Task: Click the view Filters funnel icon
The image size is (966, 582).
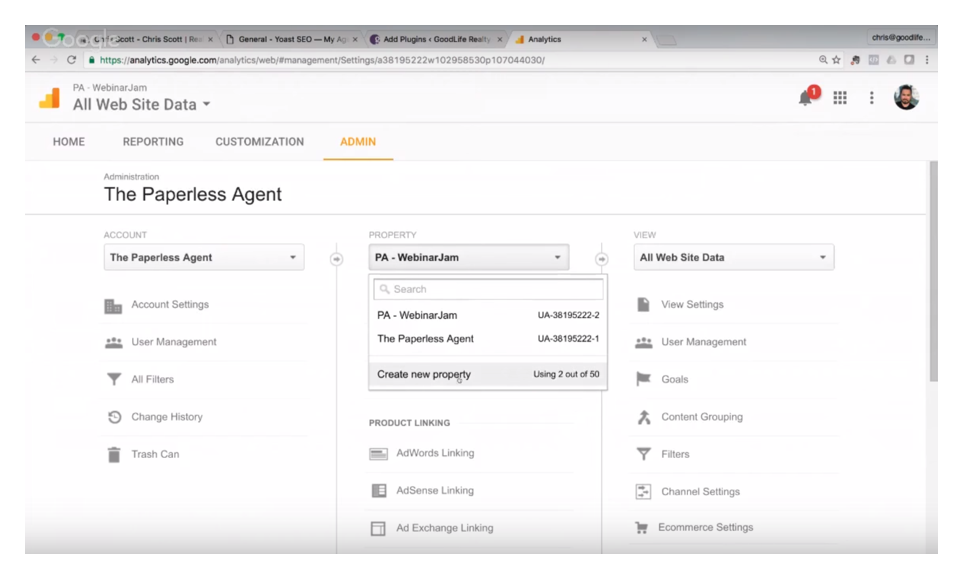Action: pos(644,455)
